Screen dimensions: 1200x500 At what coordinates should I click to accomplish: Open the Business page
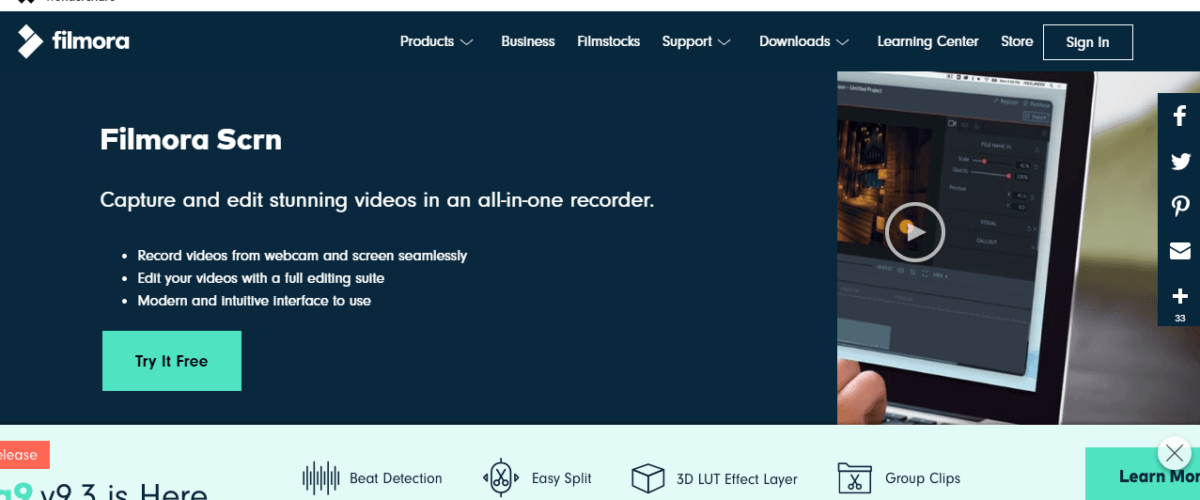(528, 42)
